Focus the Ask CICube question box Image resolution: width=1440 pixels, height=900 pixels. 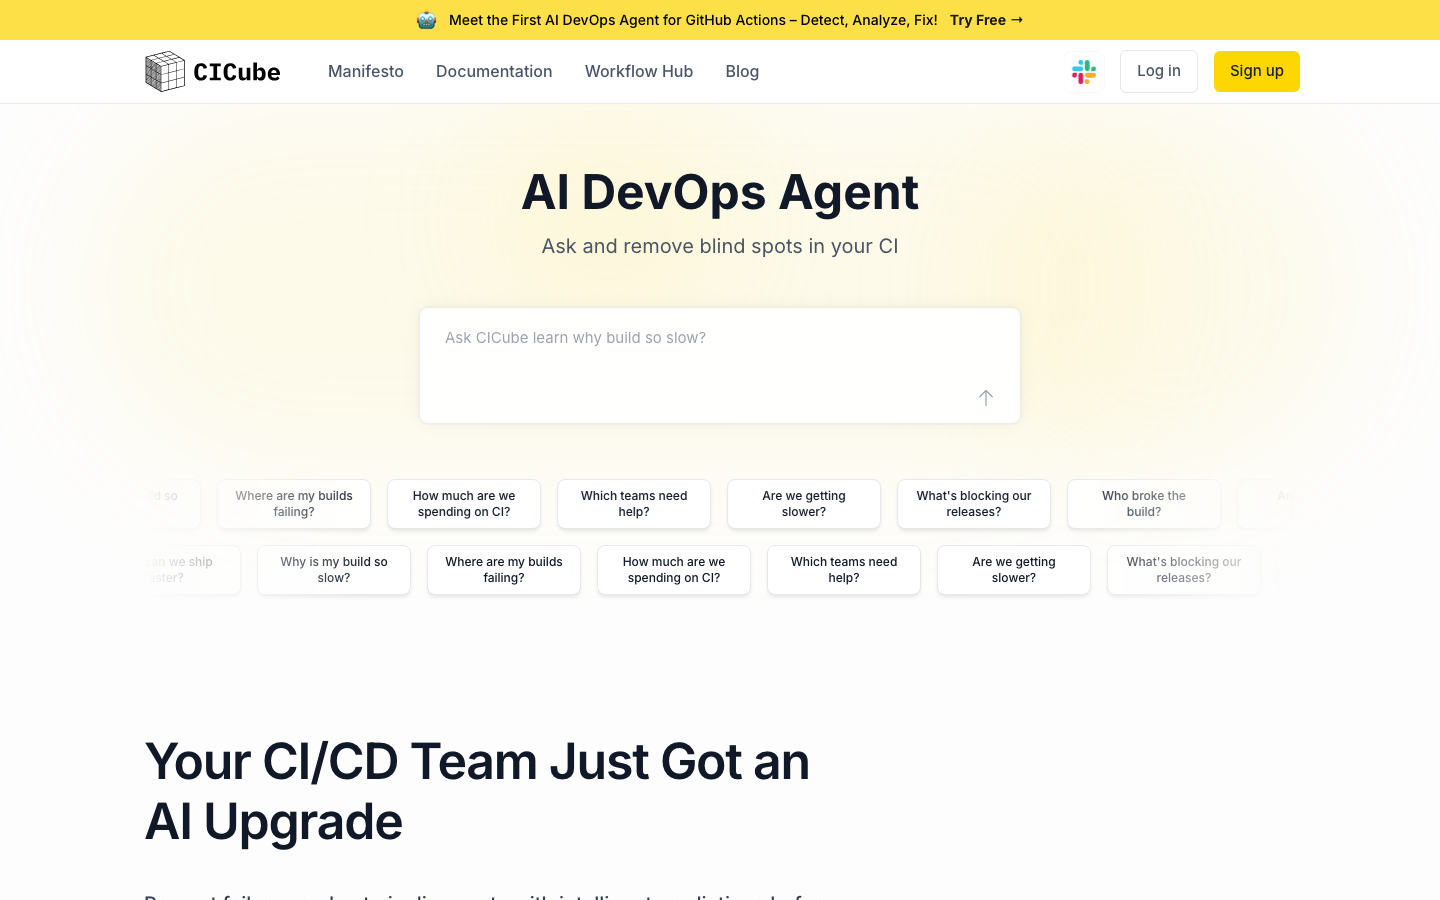720,365
